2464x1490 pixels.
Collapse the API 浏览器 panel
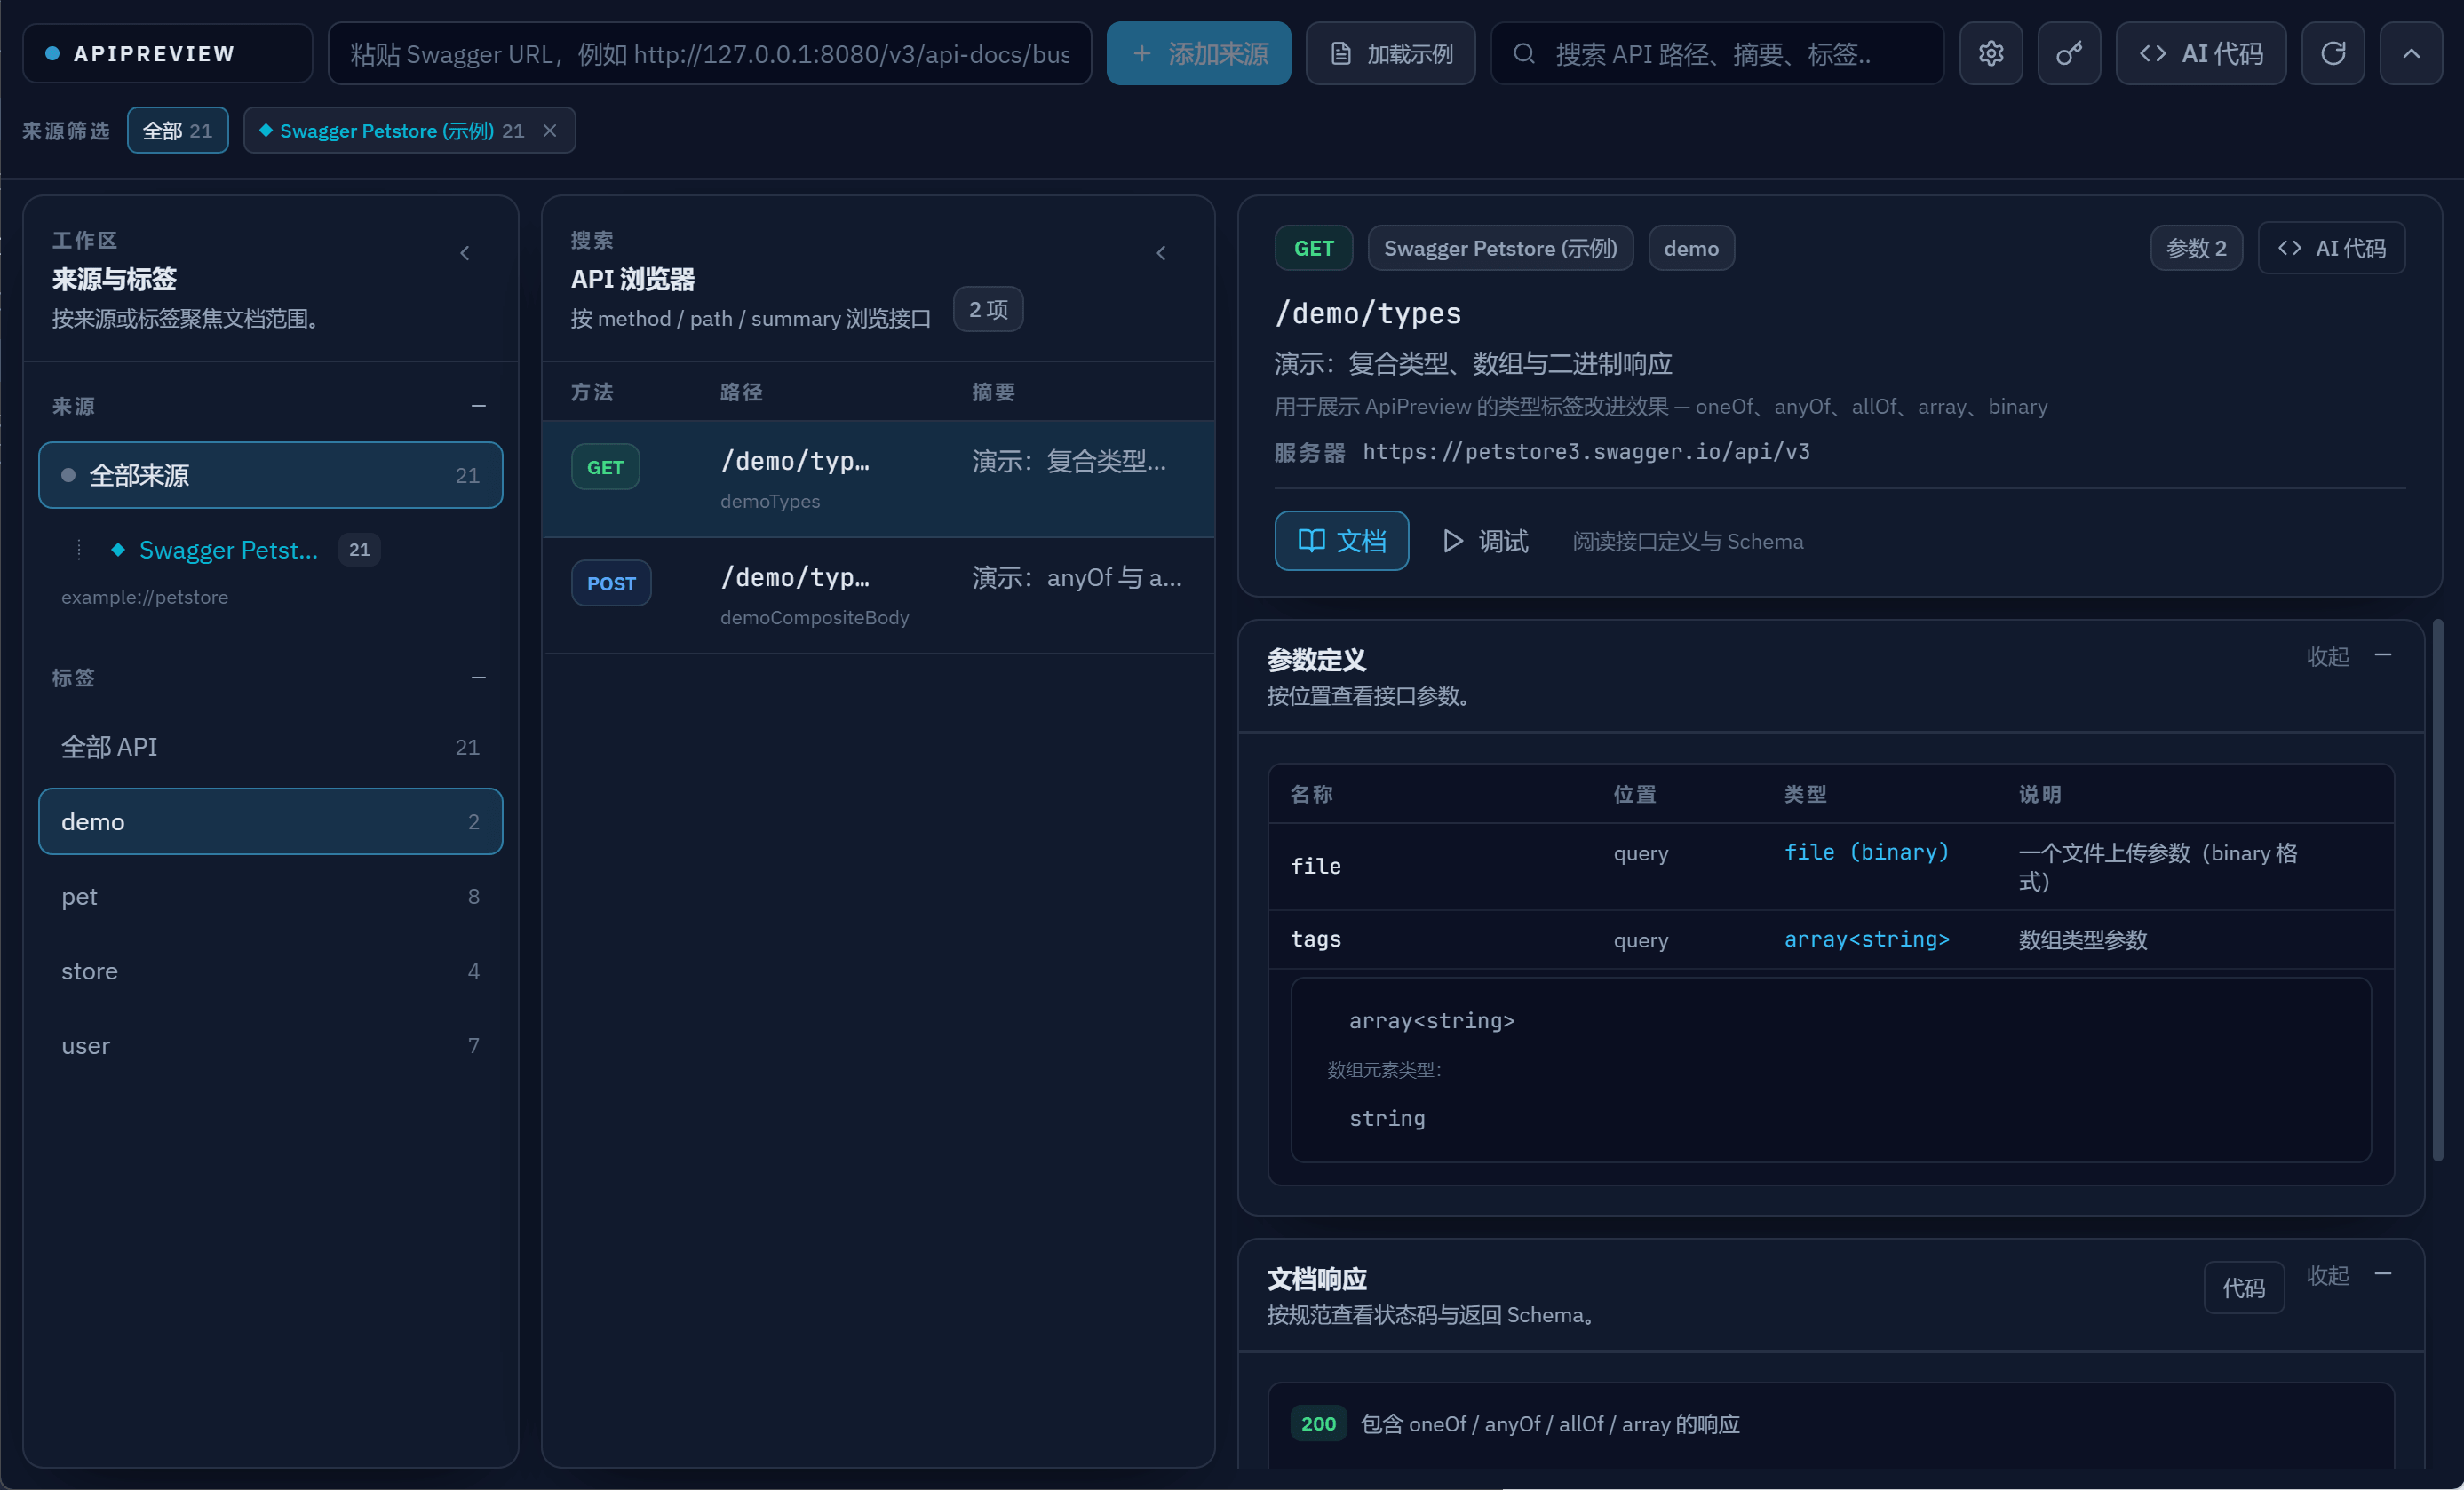click(x=1161, y=253)
